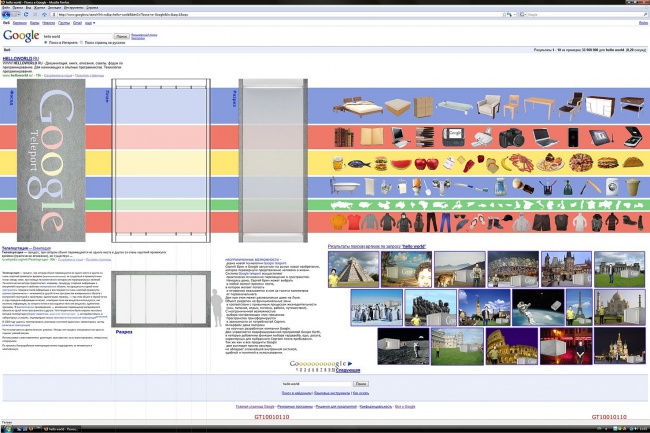Click the blue next-page arrow after Gooooogle

point(350,363)
